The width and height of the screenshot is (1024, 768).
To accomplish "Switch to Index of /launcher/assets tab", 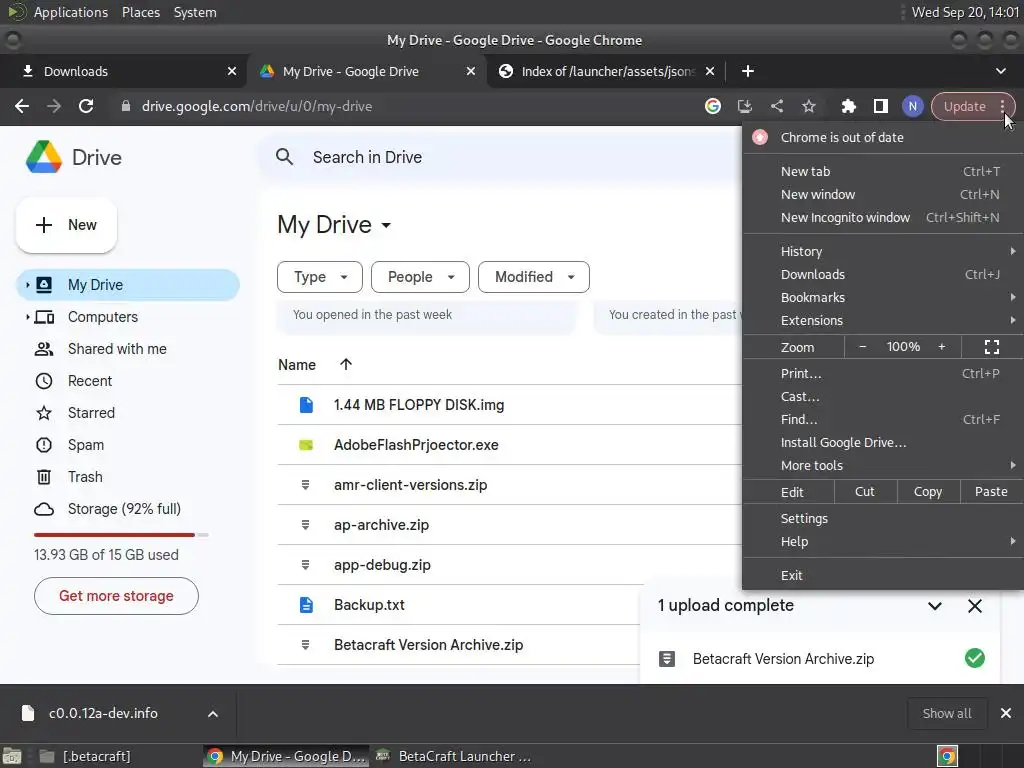I will pyautogui.click(x=607, y=71).
